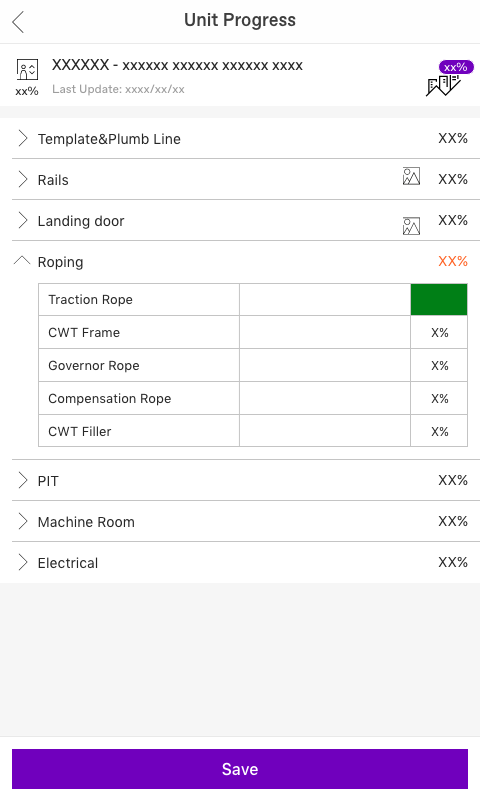Expand the PIT section
Viewport: 480px width, 800px height.
(x=23, y=480)
